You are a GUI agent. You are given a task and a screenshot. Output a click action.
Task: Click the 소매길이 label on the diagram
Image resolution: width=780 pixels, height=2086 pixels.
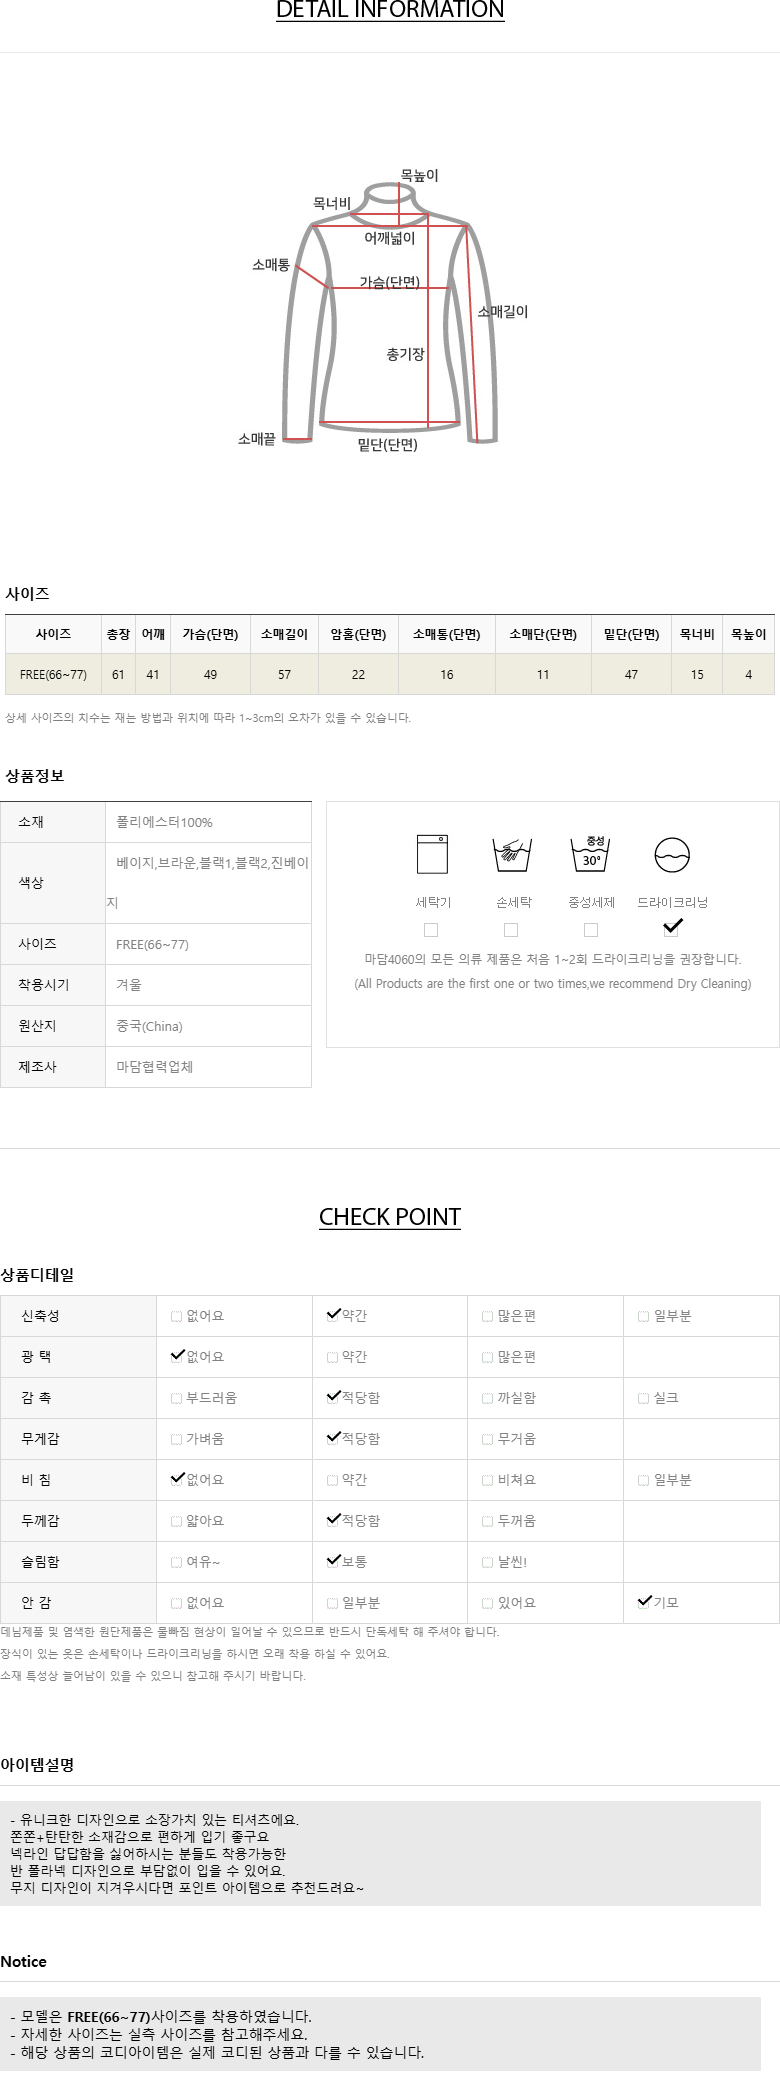[503, 312]
